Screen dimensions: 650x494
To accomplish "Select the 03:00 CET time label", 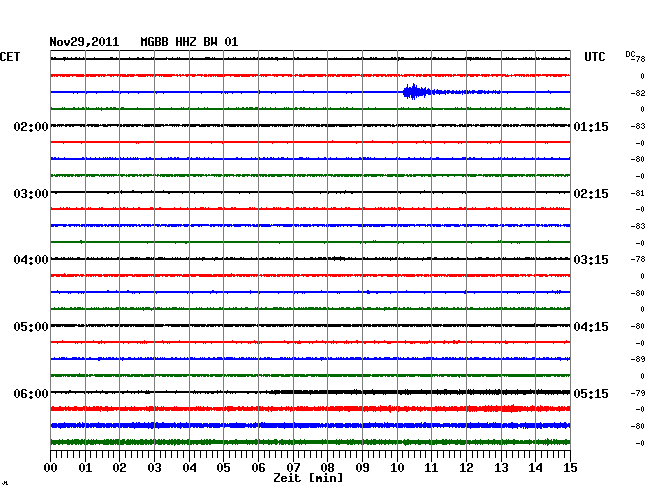I will (x=31, y=194).
